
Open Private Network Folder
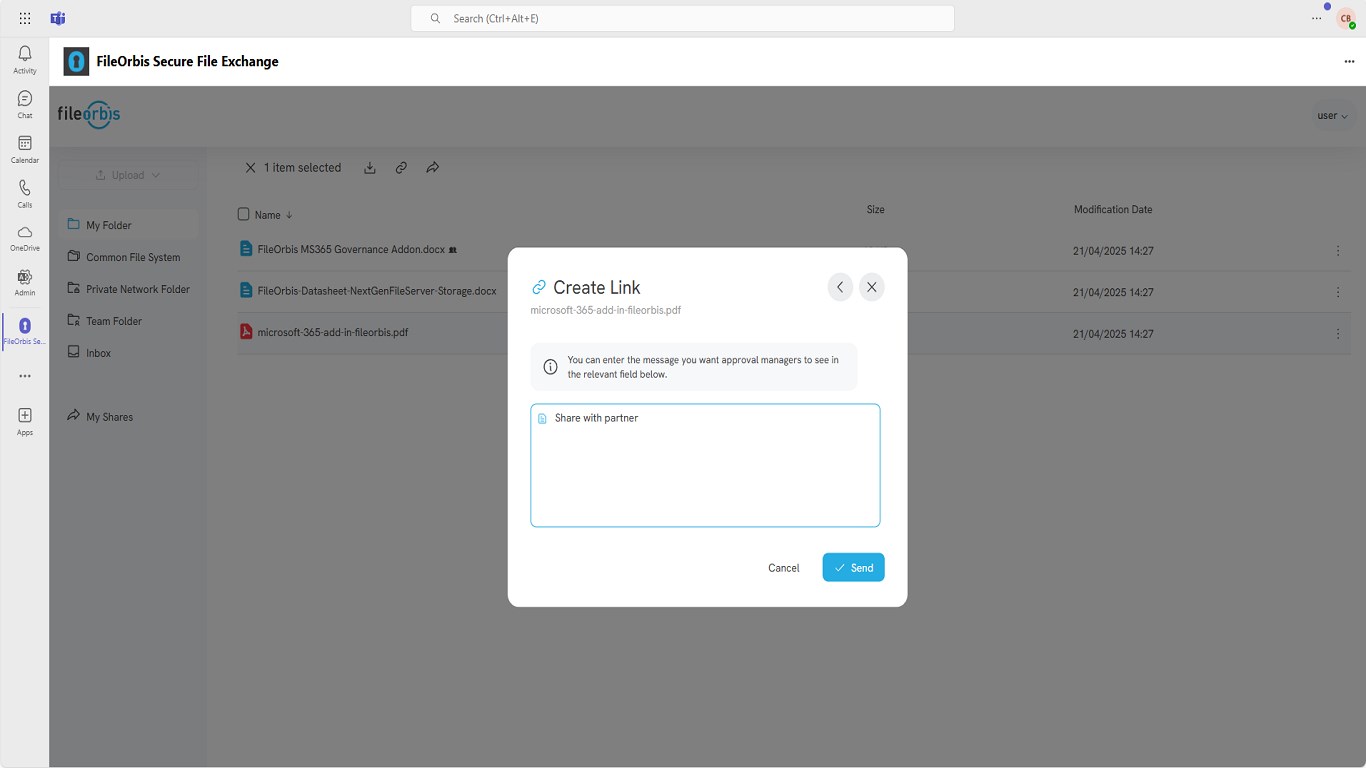click(128, 289)
